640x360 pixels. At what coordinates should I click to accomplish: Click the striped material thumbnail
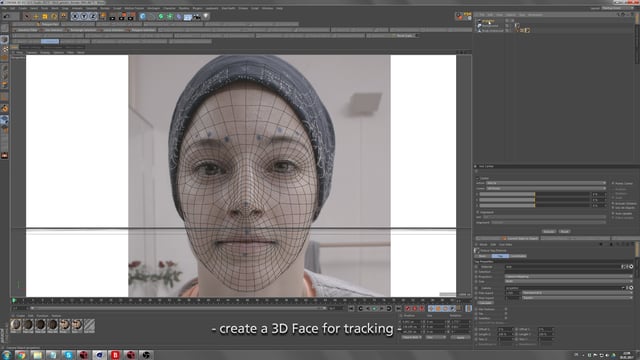89,325
